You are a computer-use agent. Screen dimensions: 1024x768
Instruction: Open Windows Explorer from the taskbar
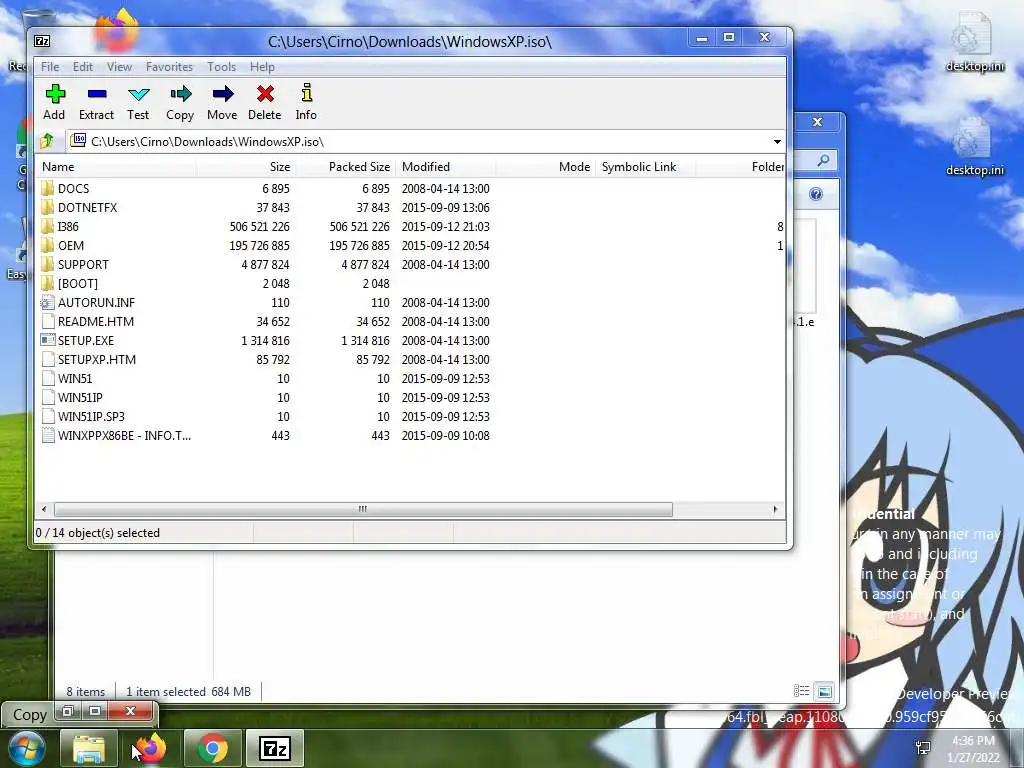click(x=89, y=748)
